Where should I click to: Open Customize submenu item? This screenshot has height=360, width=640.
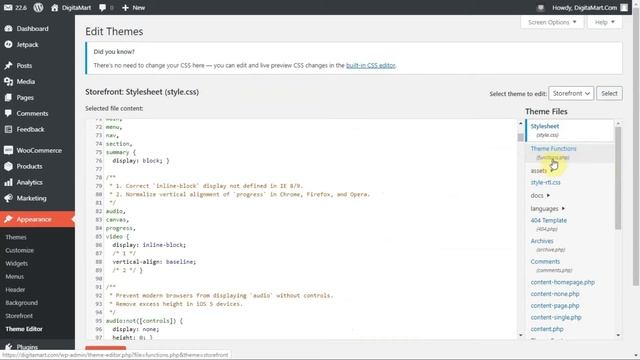[20, 250]
